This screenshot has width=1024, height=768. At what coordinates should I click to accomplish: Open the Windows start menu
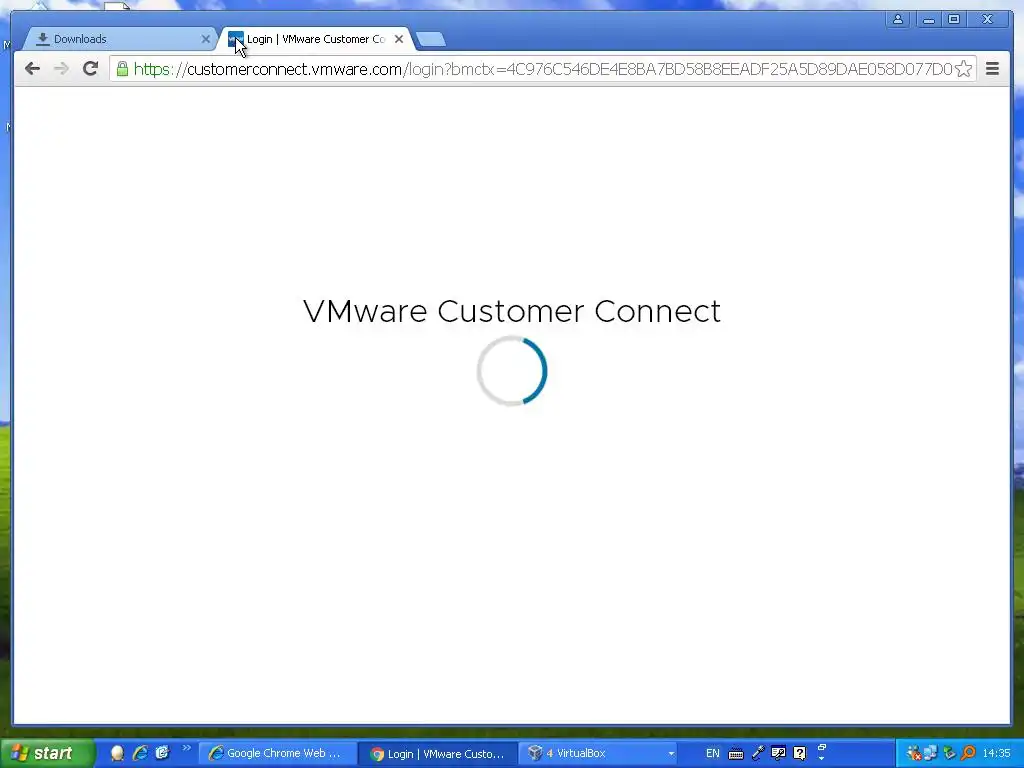pos(47,753)
